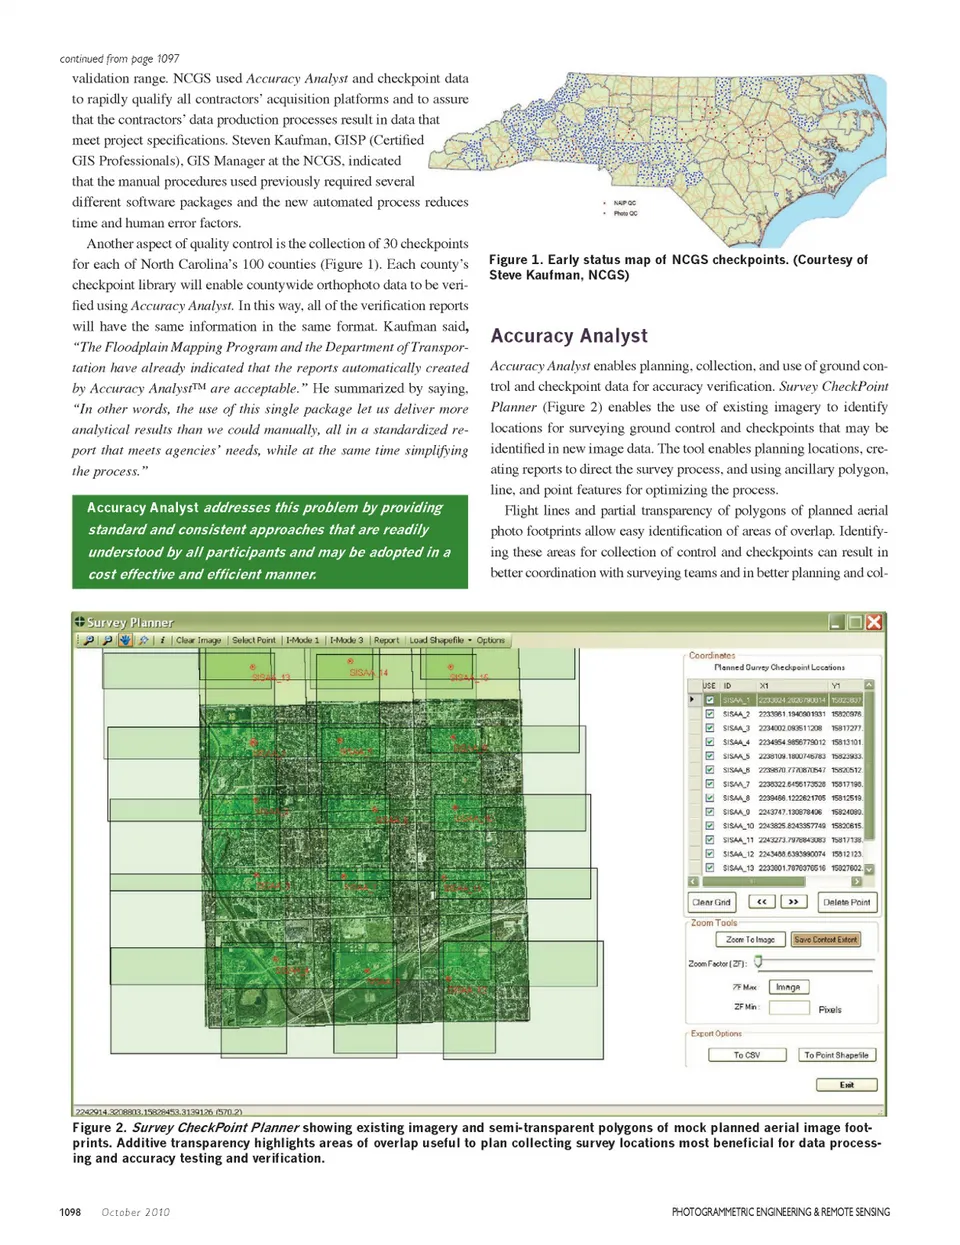Uncheck USE checkbox for SISAA_2
Image resolution: width=960 pixels, height=1245 pixels.
(x=709, y=714)
